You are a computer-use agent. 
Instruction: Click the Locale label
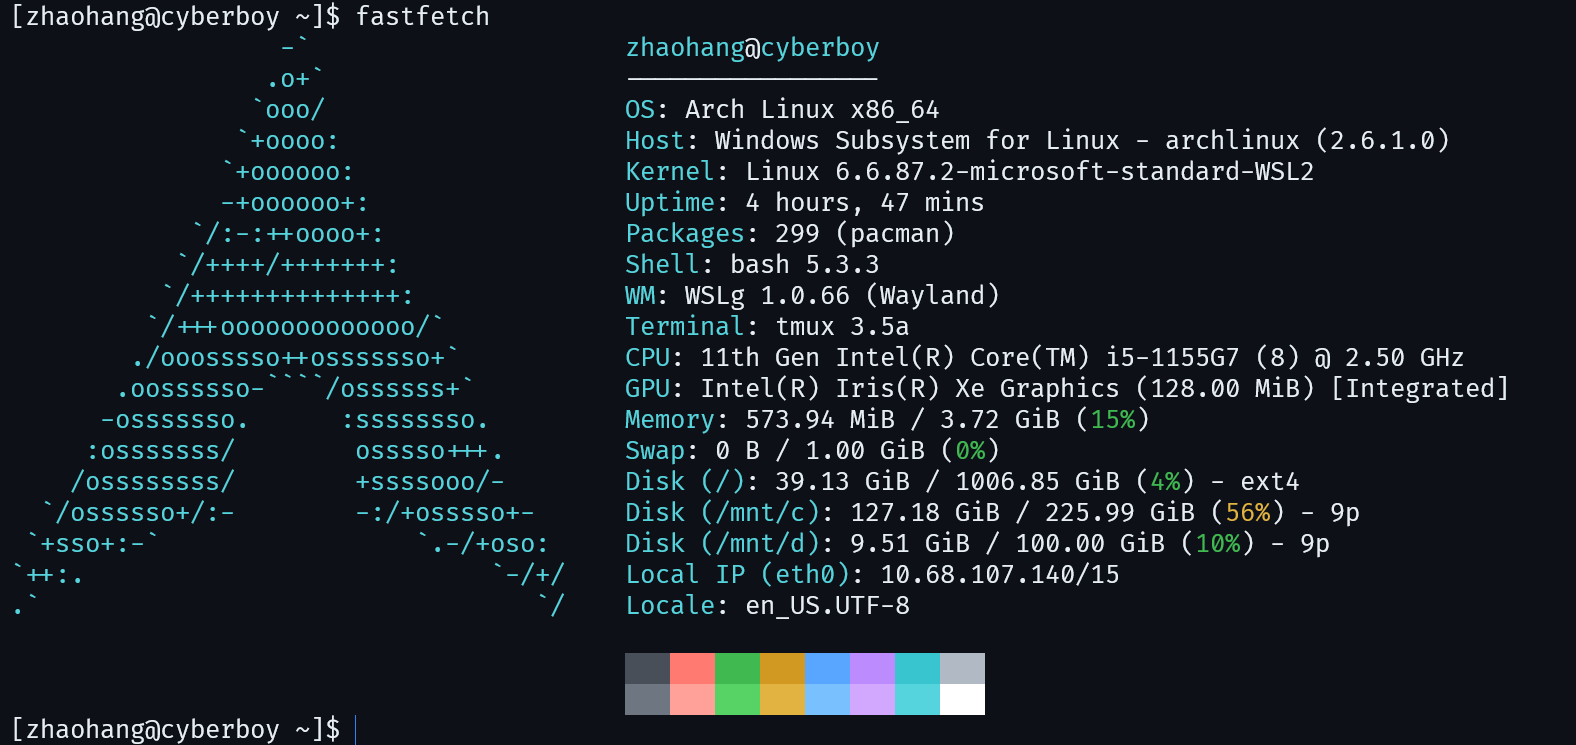point(670,606)
